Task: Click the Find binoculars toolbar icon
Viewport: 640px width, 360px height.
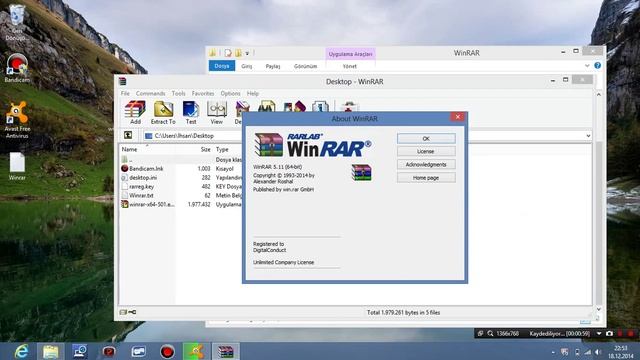Action: click(x=267, y=106)
